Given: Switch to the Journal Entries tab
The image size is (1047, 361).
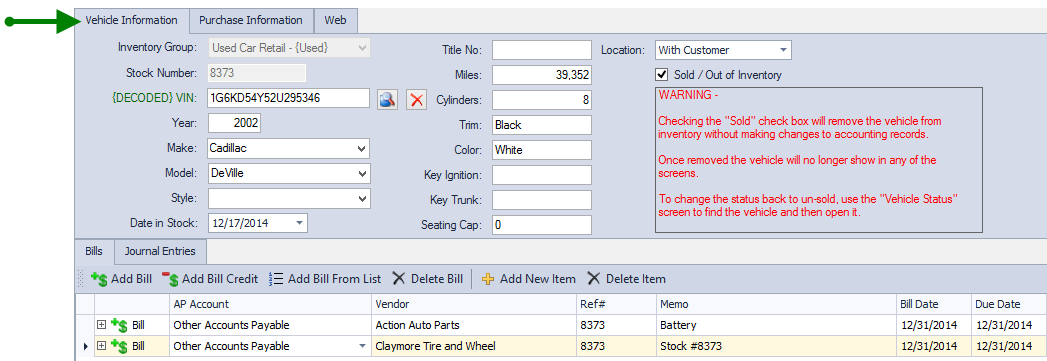Looking at the screenshot, I should (x=160, y=252).
